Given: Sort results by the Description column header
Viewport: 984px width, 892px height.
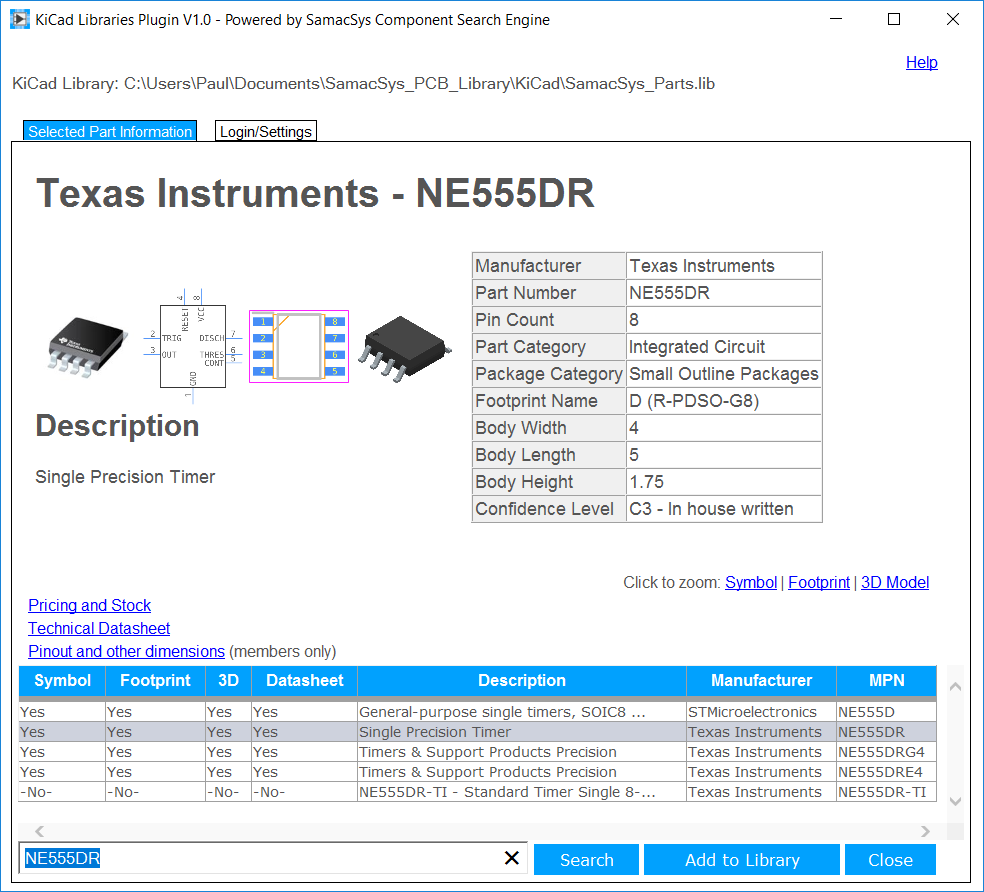Looking at the screenshot, I should (521, 680).
